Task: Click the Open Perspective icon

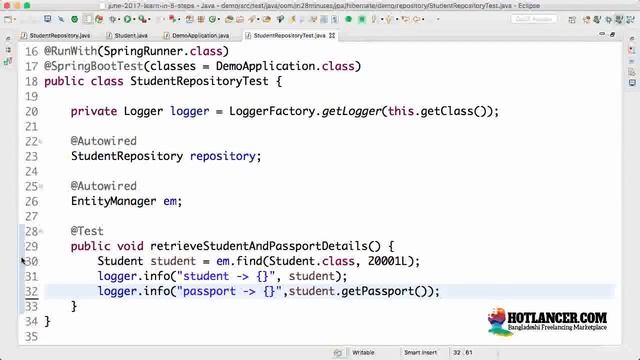Action: pos(572,20)
